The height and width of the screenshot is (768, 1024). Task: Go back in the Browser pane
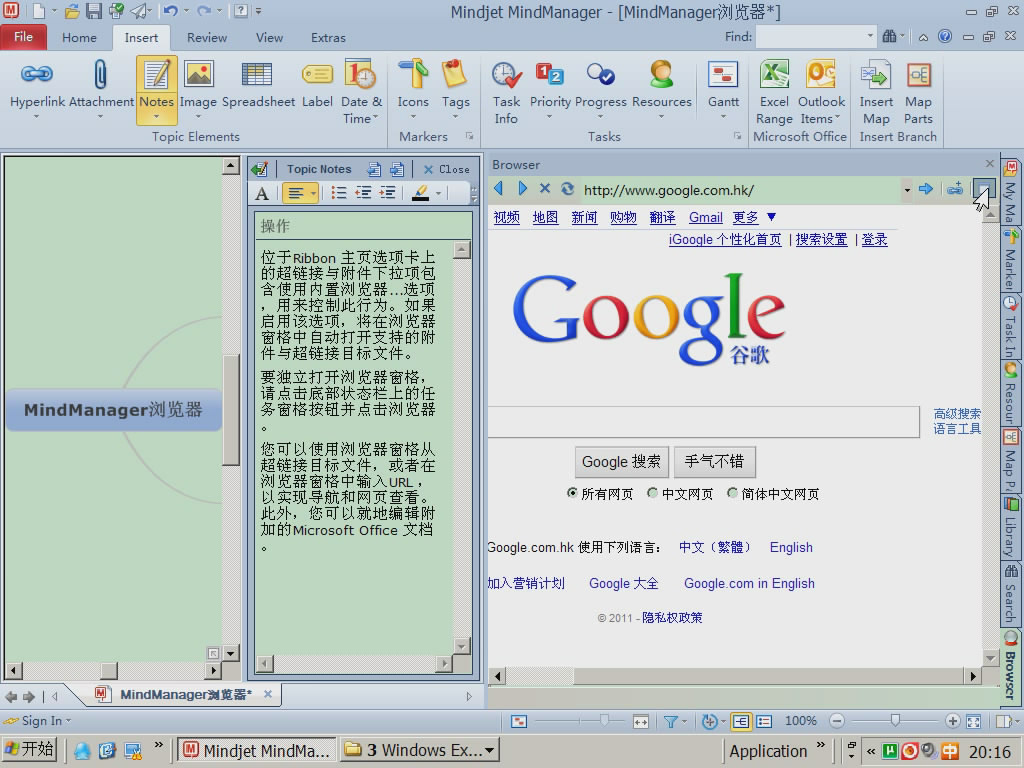[x=499, y=189]
